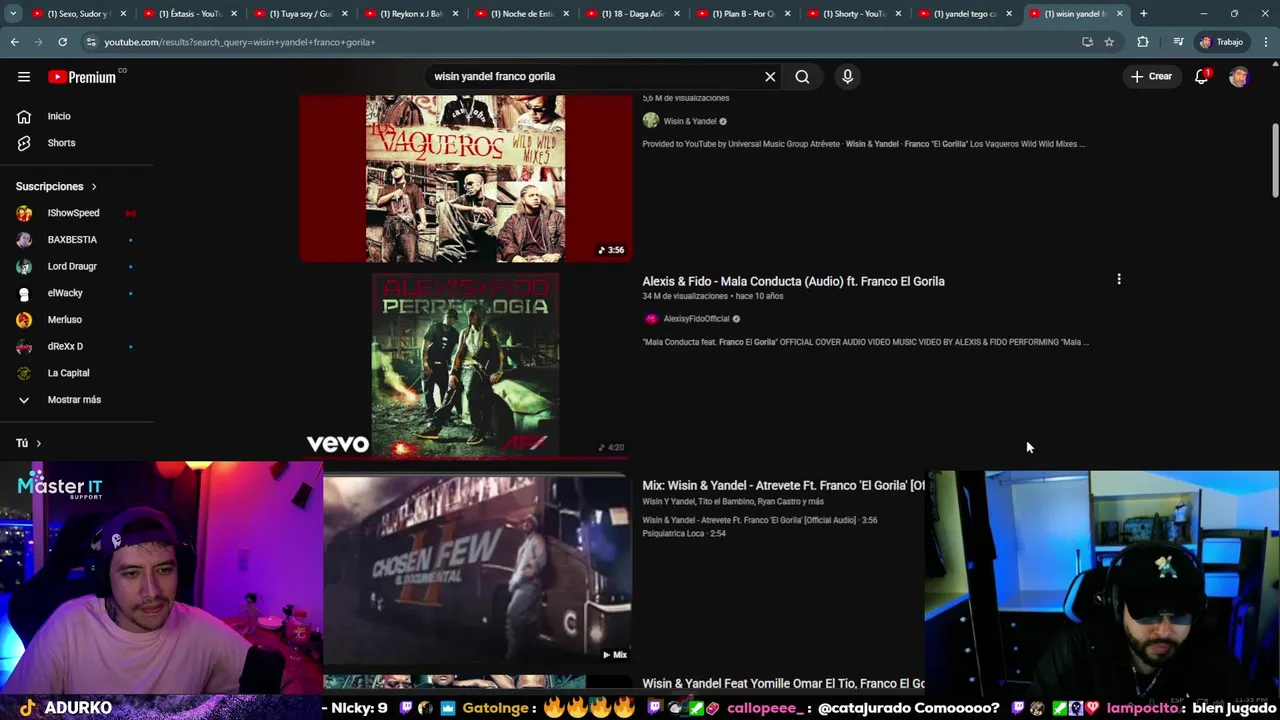The width and height of the screenshot is (1280, 720).
Task: Switch to the Éxtasis - YouTube tab
Action: click(189, 14)
